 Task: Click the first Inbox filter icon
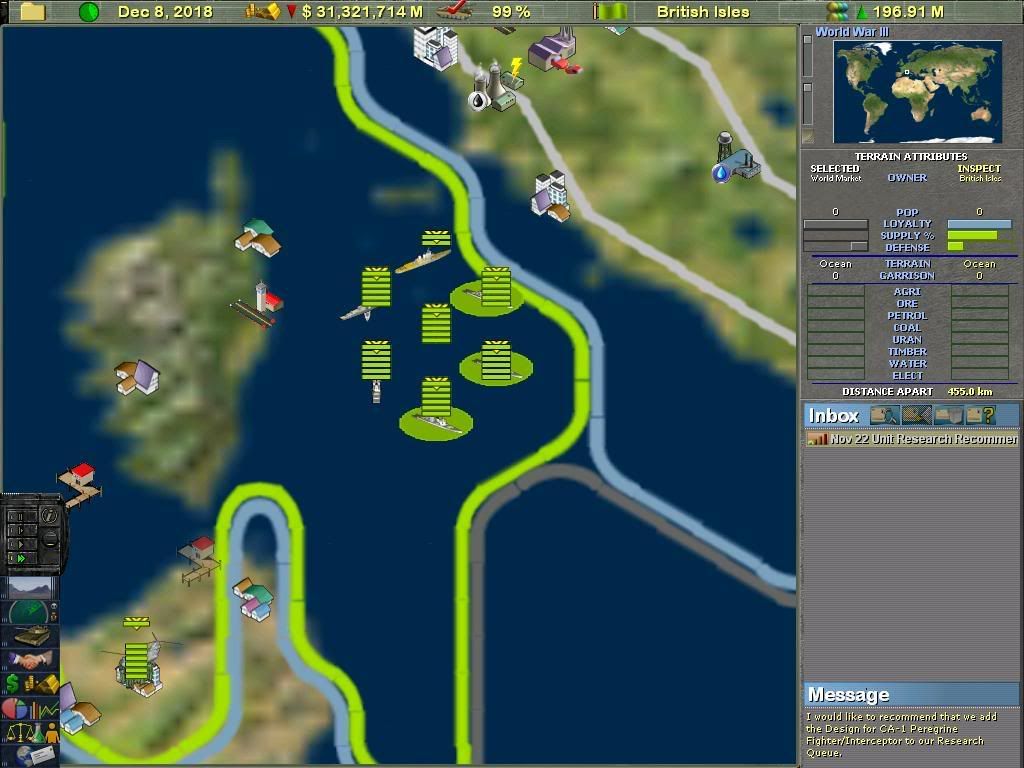[x=884, y=415]
